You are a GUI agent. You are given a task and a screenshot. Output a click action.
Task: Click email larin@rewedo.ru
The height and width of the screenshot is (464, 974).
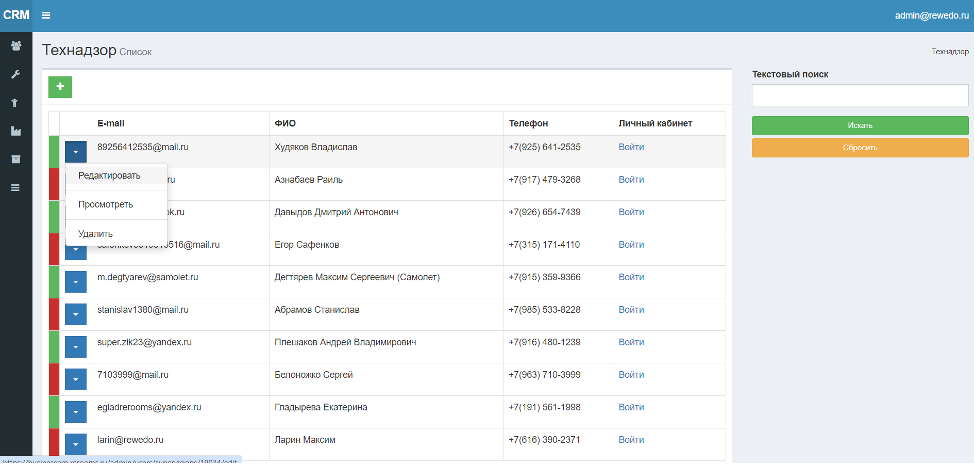tap(130, 440)
